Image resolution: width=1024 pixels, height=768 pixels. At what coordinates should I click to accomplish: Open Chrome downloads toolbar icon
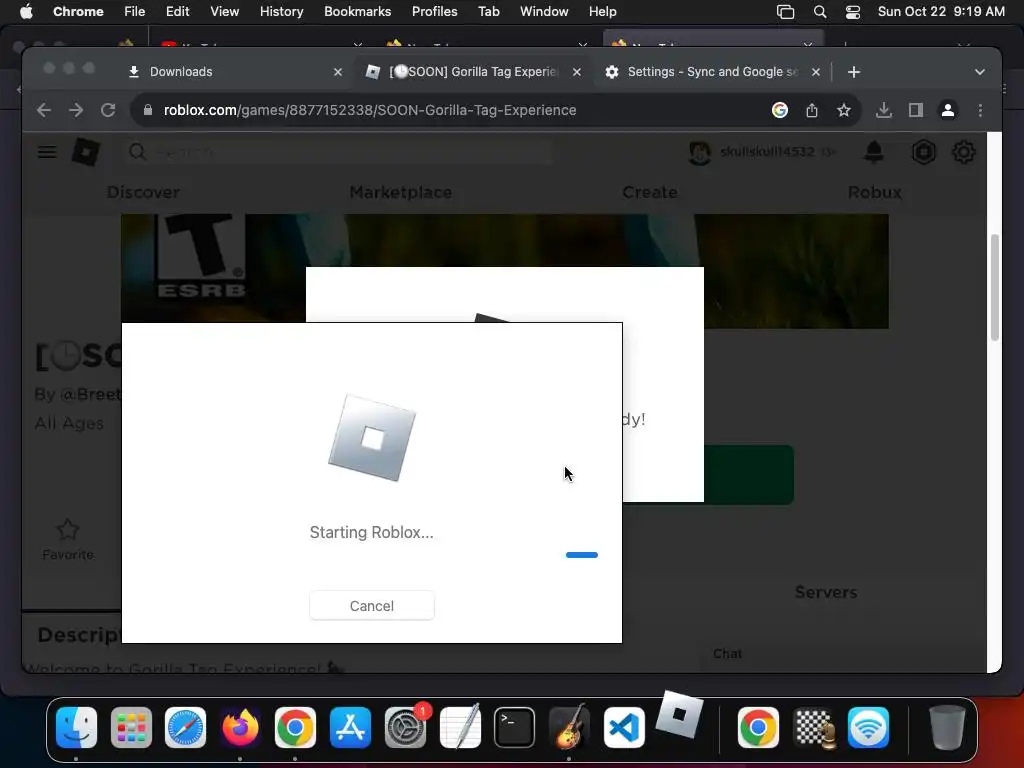tap(884, 110)
